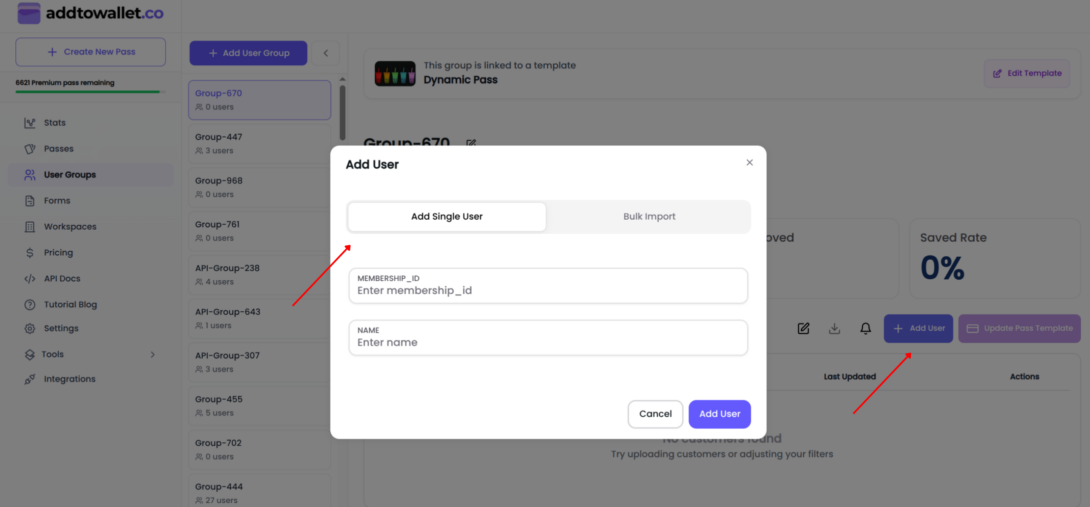The image size is (1090, 507).
Task: Click the Integrations plug icon
Action: click(29, 379)
